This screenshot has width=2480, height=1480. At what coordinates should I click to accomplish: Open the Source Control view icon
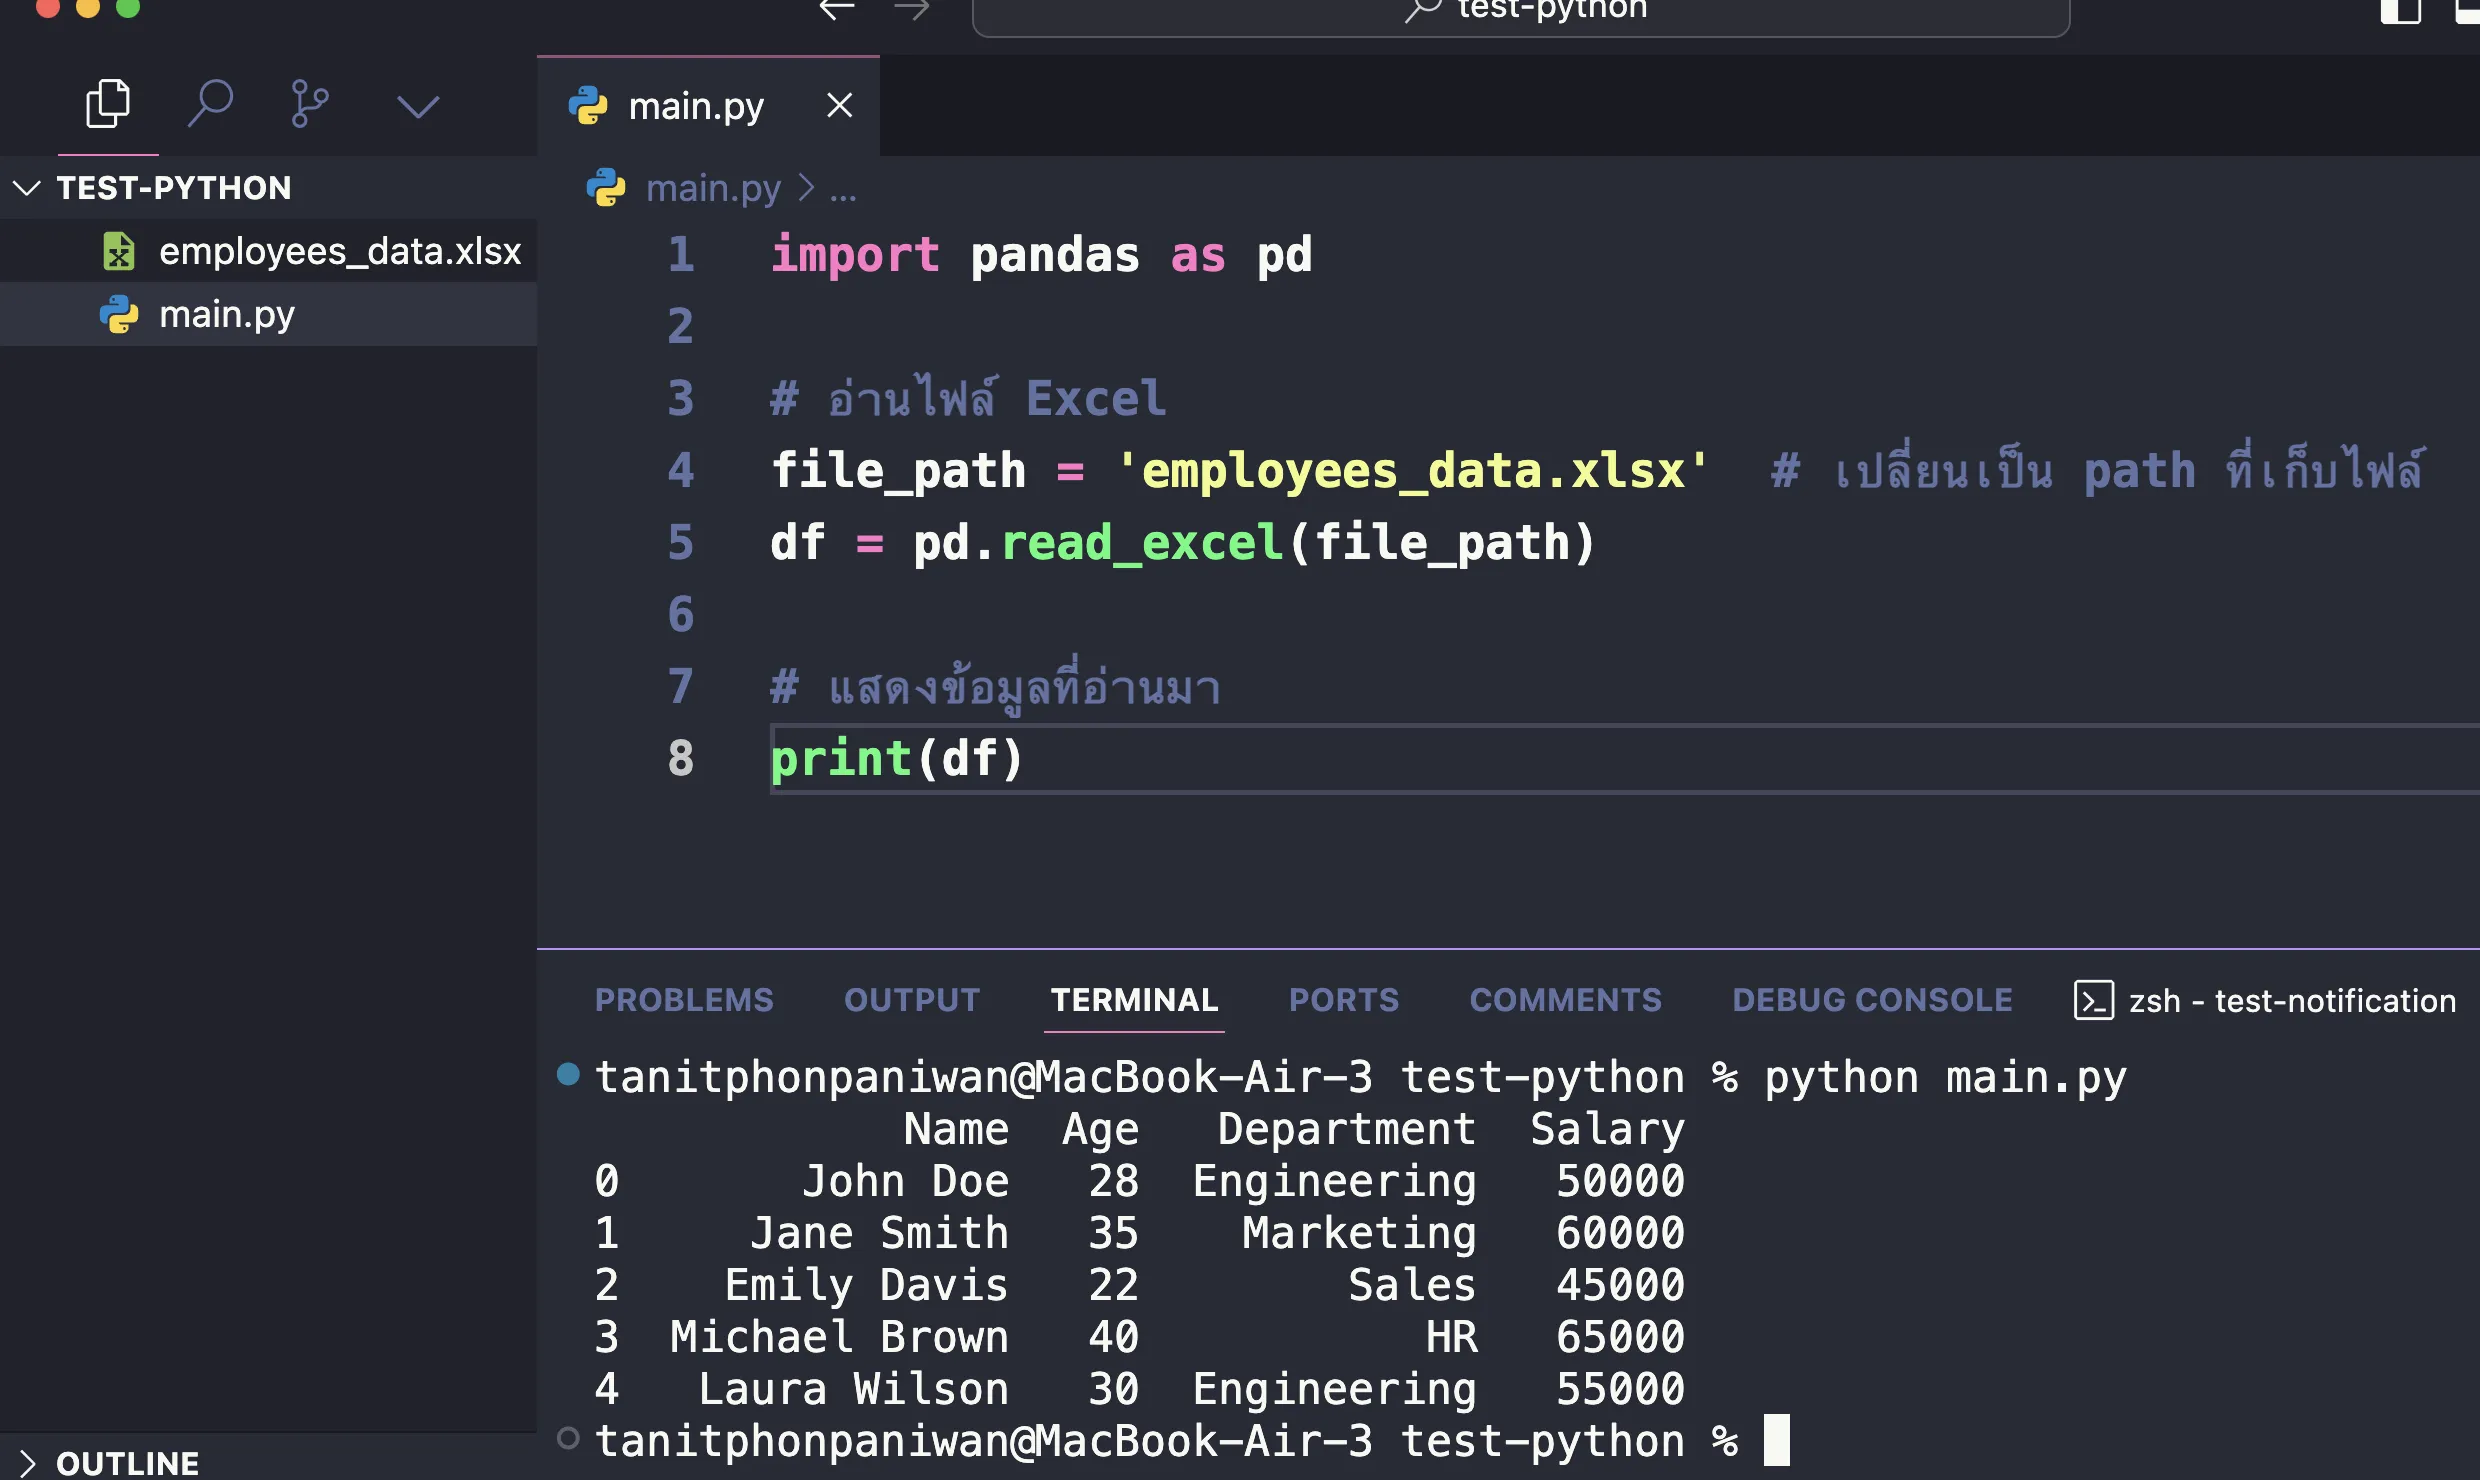(x=309, y=103)
